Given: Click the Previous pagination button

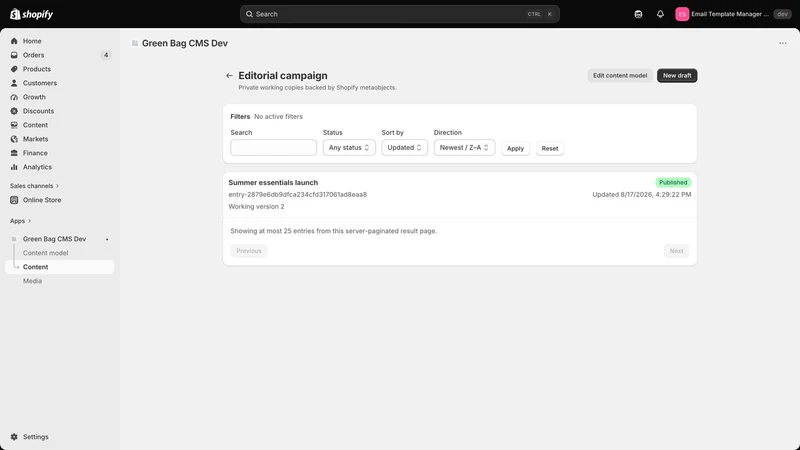Looking at the screenshot, I should click(x=249, y=251).
